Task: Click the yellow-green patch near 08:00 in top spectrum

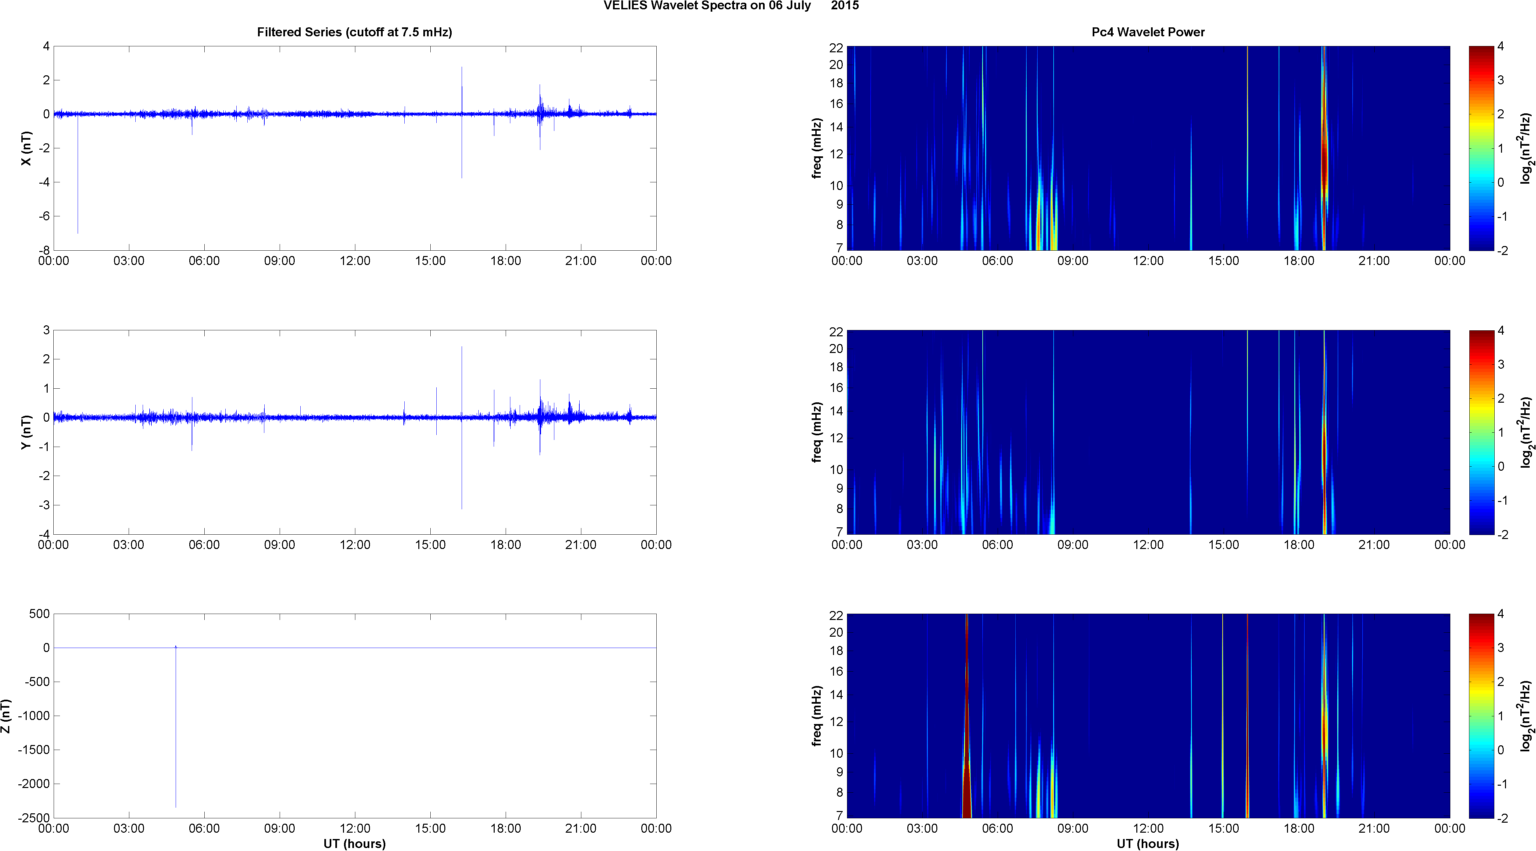Action: tap(1040, 225)
